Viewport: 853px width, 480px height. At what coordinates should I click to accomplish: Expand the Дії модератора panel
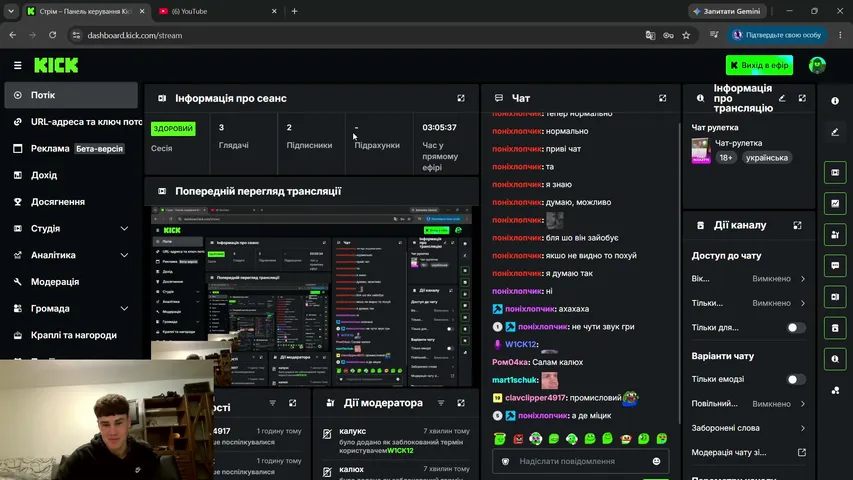coord(461,403)
